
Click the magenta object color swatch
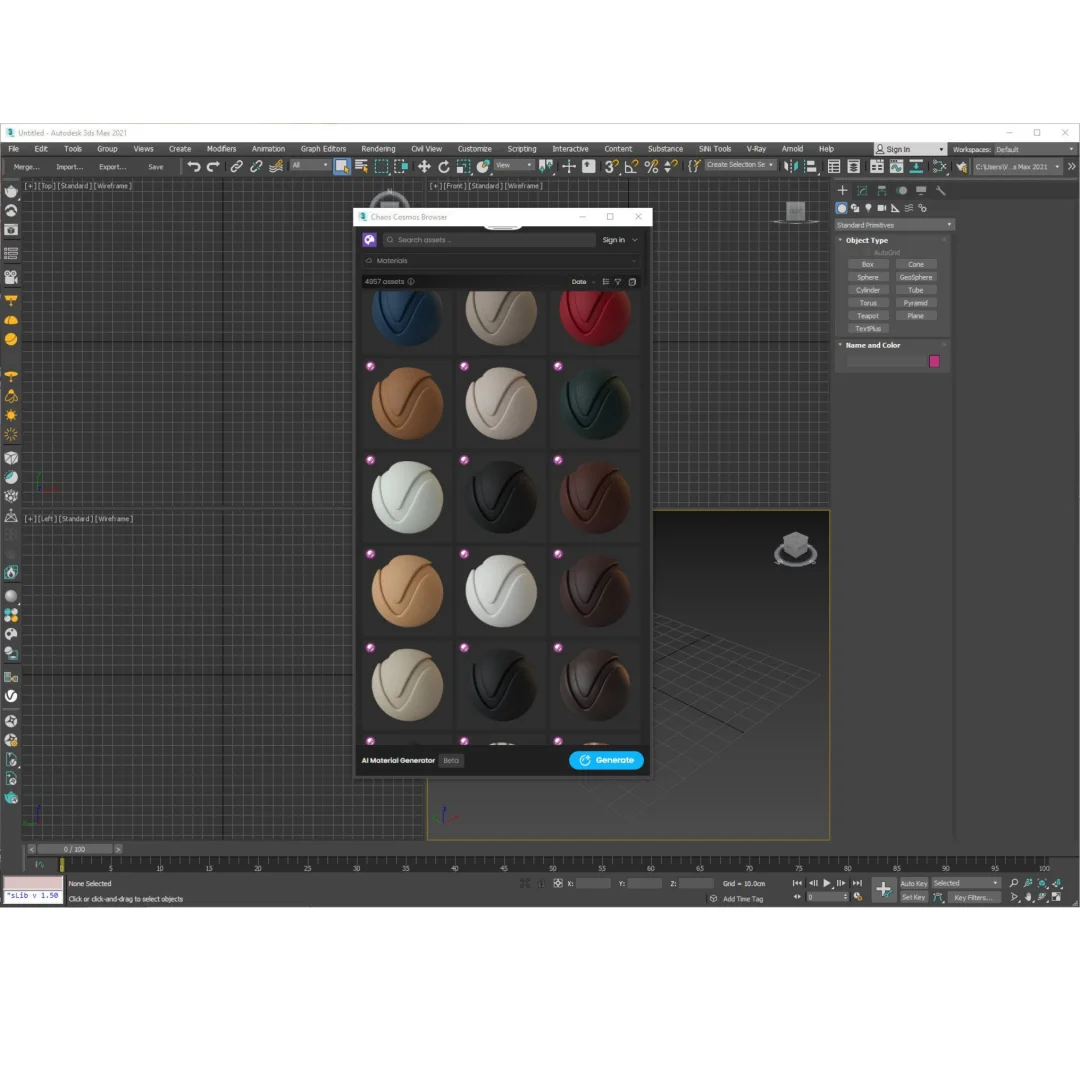coord(934,361)
